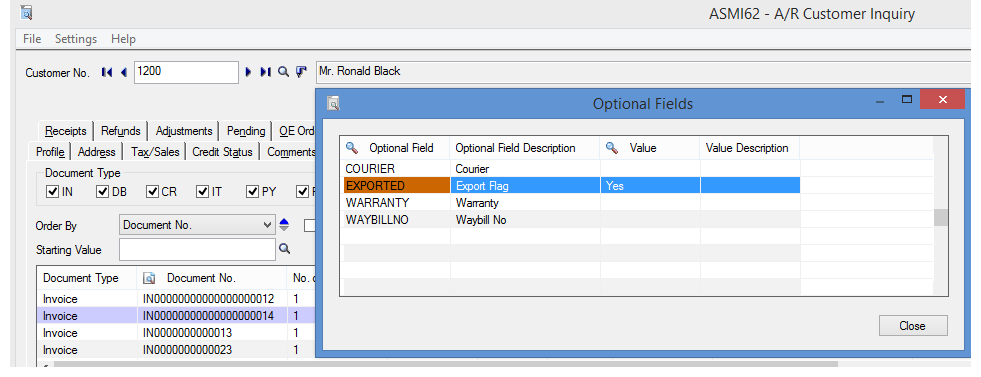The height and width of the screenshot is (377, 981).
Task: Disable the CR document type checkbox
Action: [152, 191]
